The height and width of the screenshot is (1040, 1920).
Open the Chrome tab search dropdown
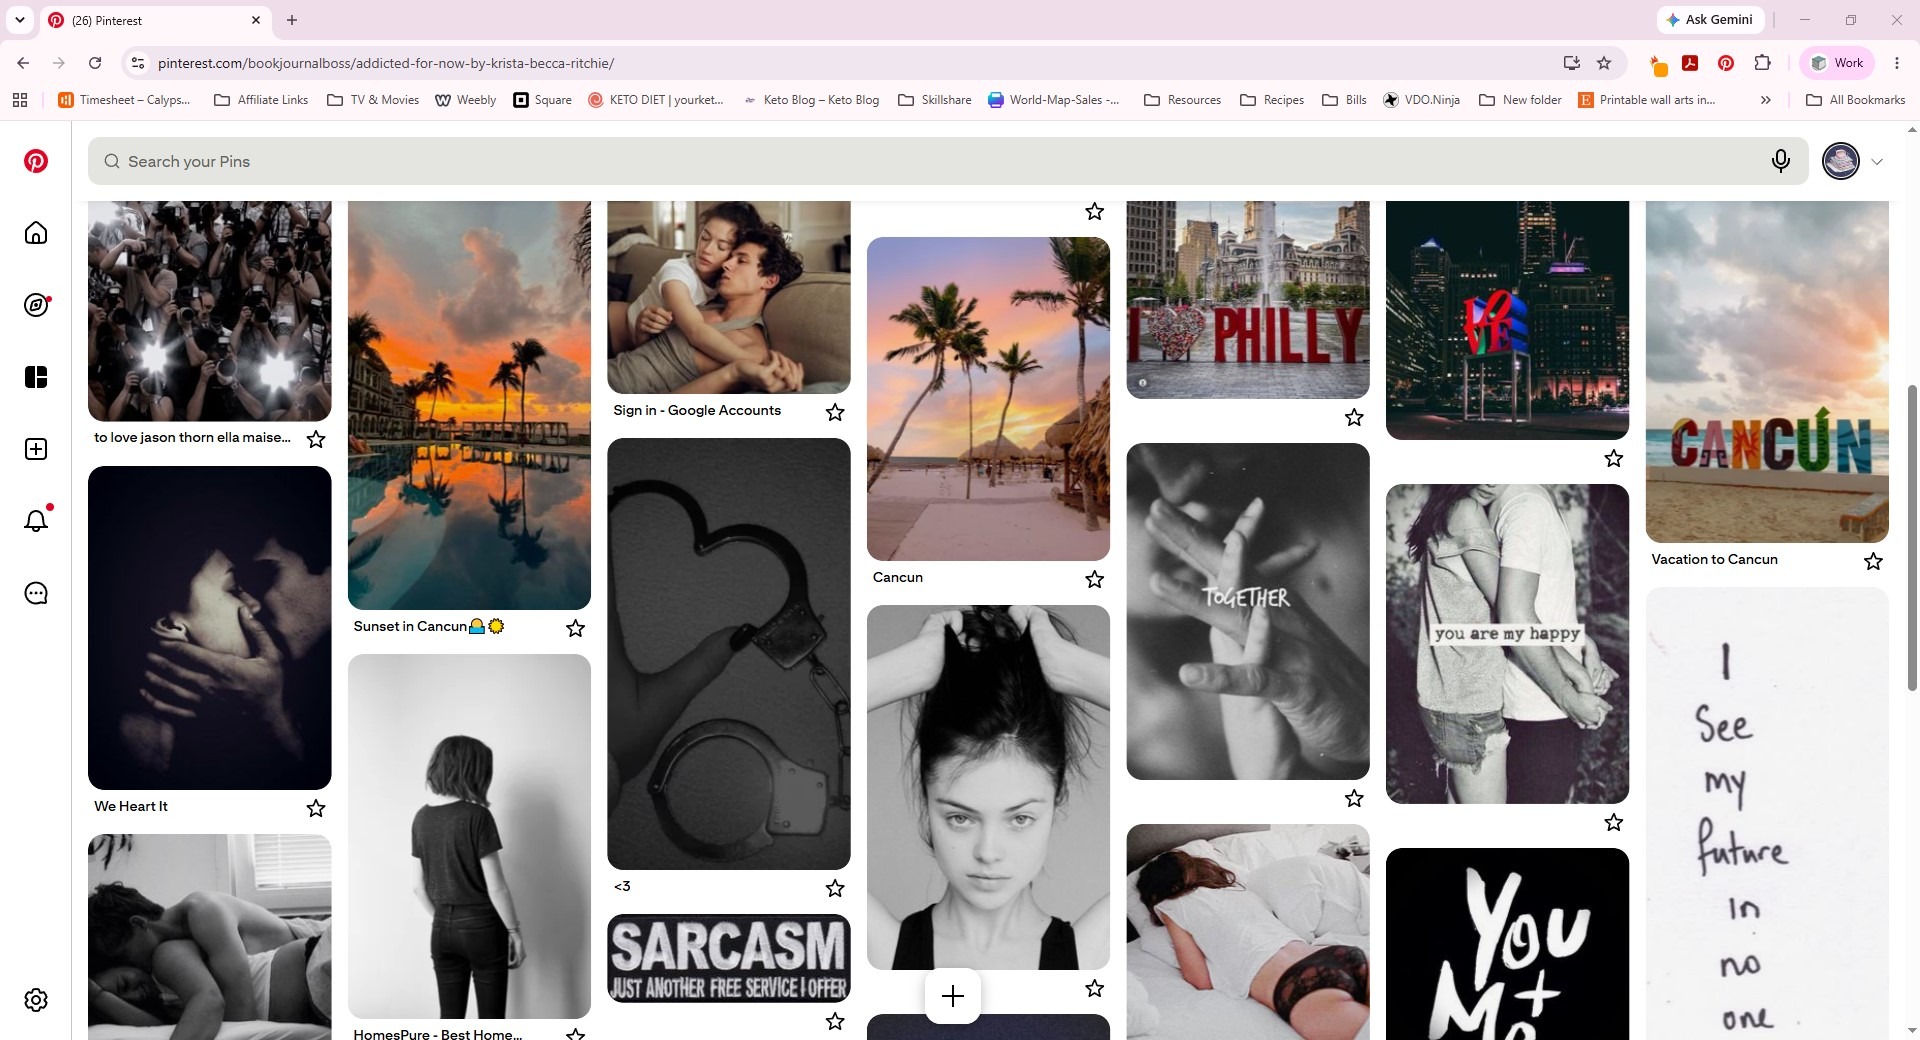tap(19, 20)
